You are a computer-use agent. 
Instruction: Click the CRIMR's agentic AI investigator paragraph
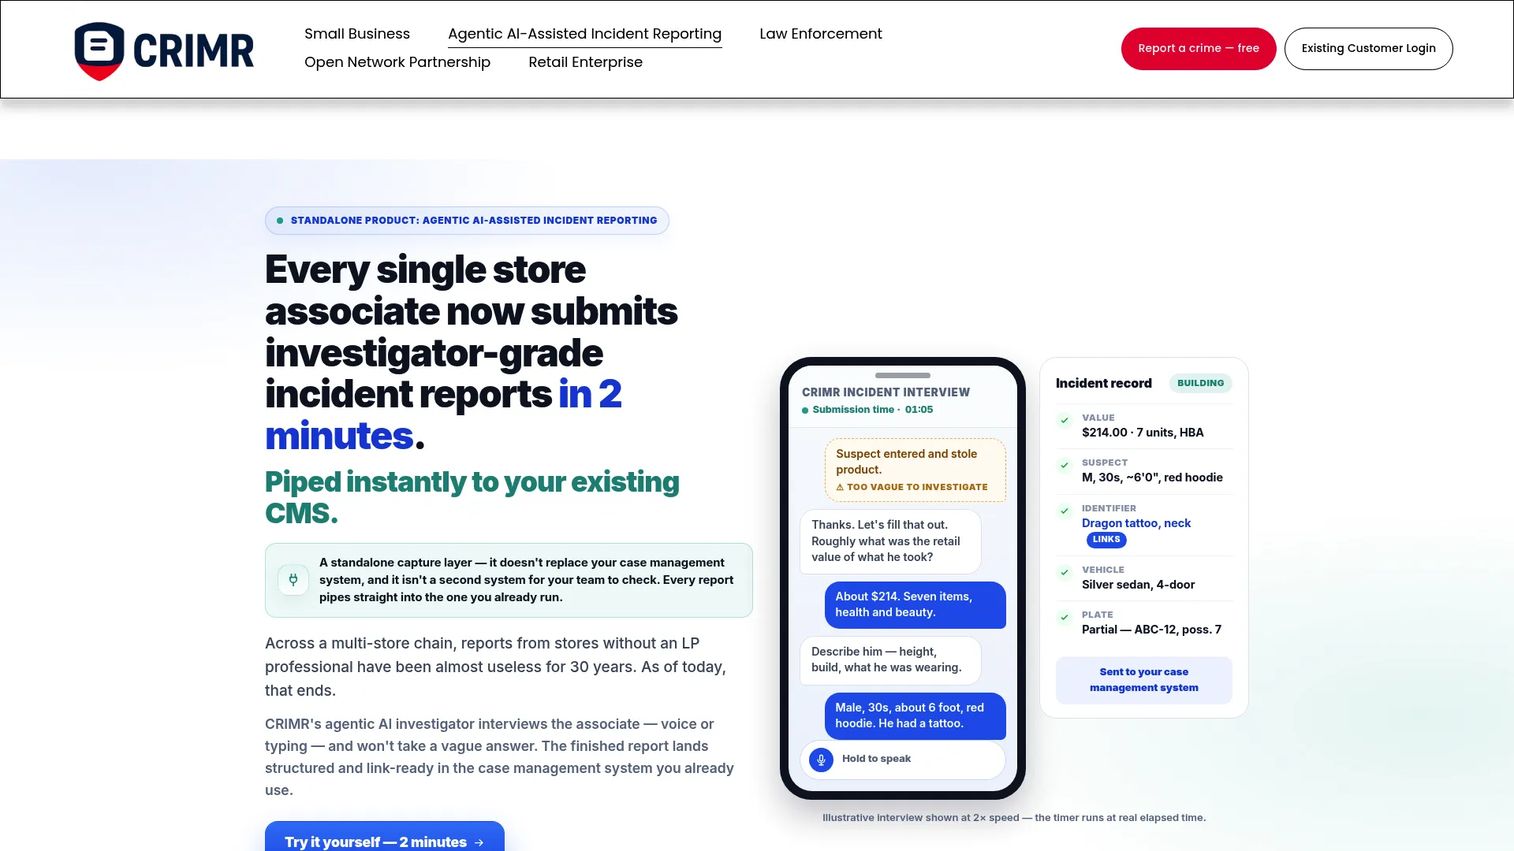[499, 757]
